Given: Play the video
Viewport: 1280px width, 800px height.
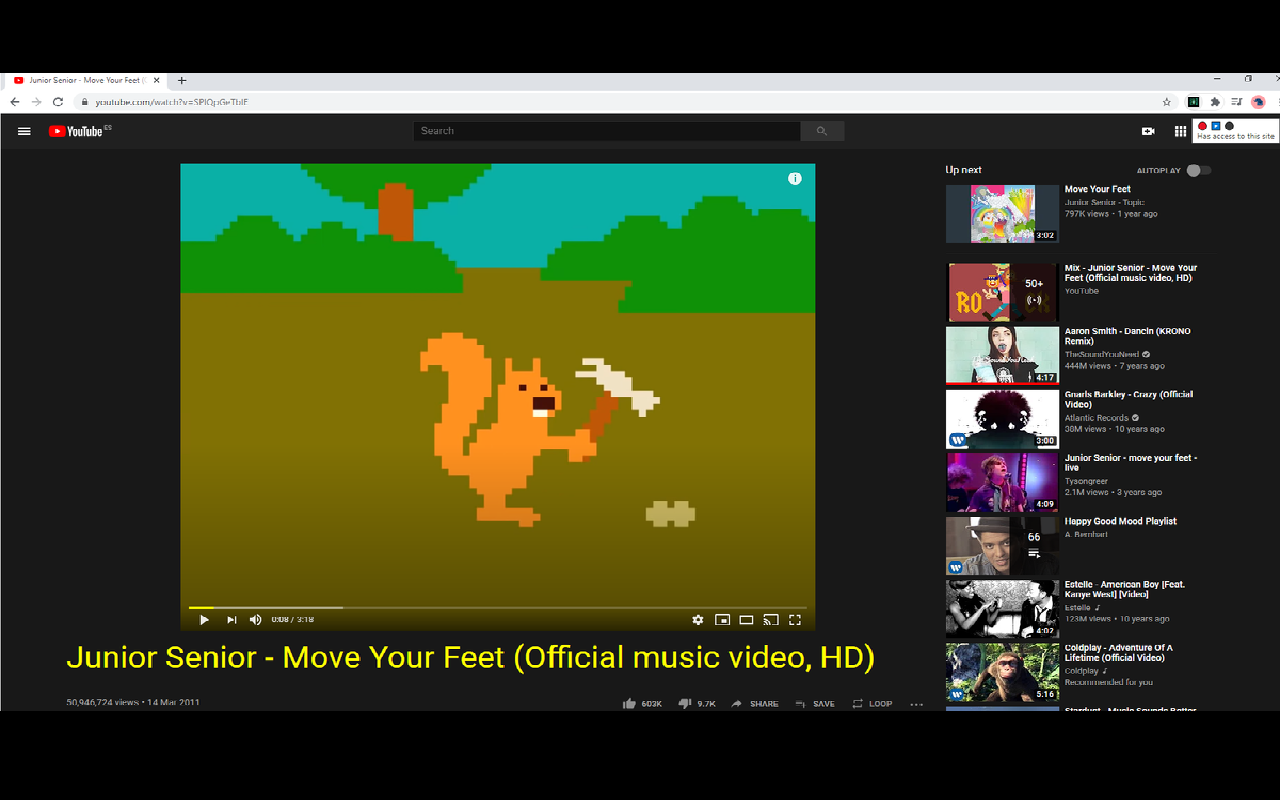Looking at the screenshot, I should 204,620.
